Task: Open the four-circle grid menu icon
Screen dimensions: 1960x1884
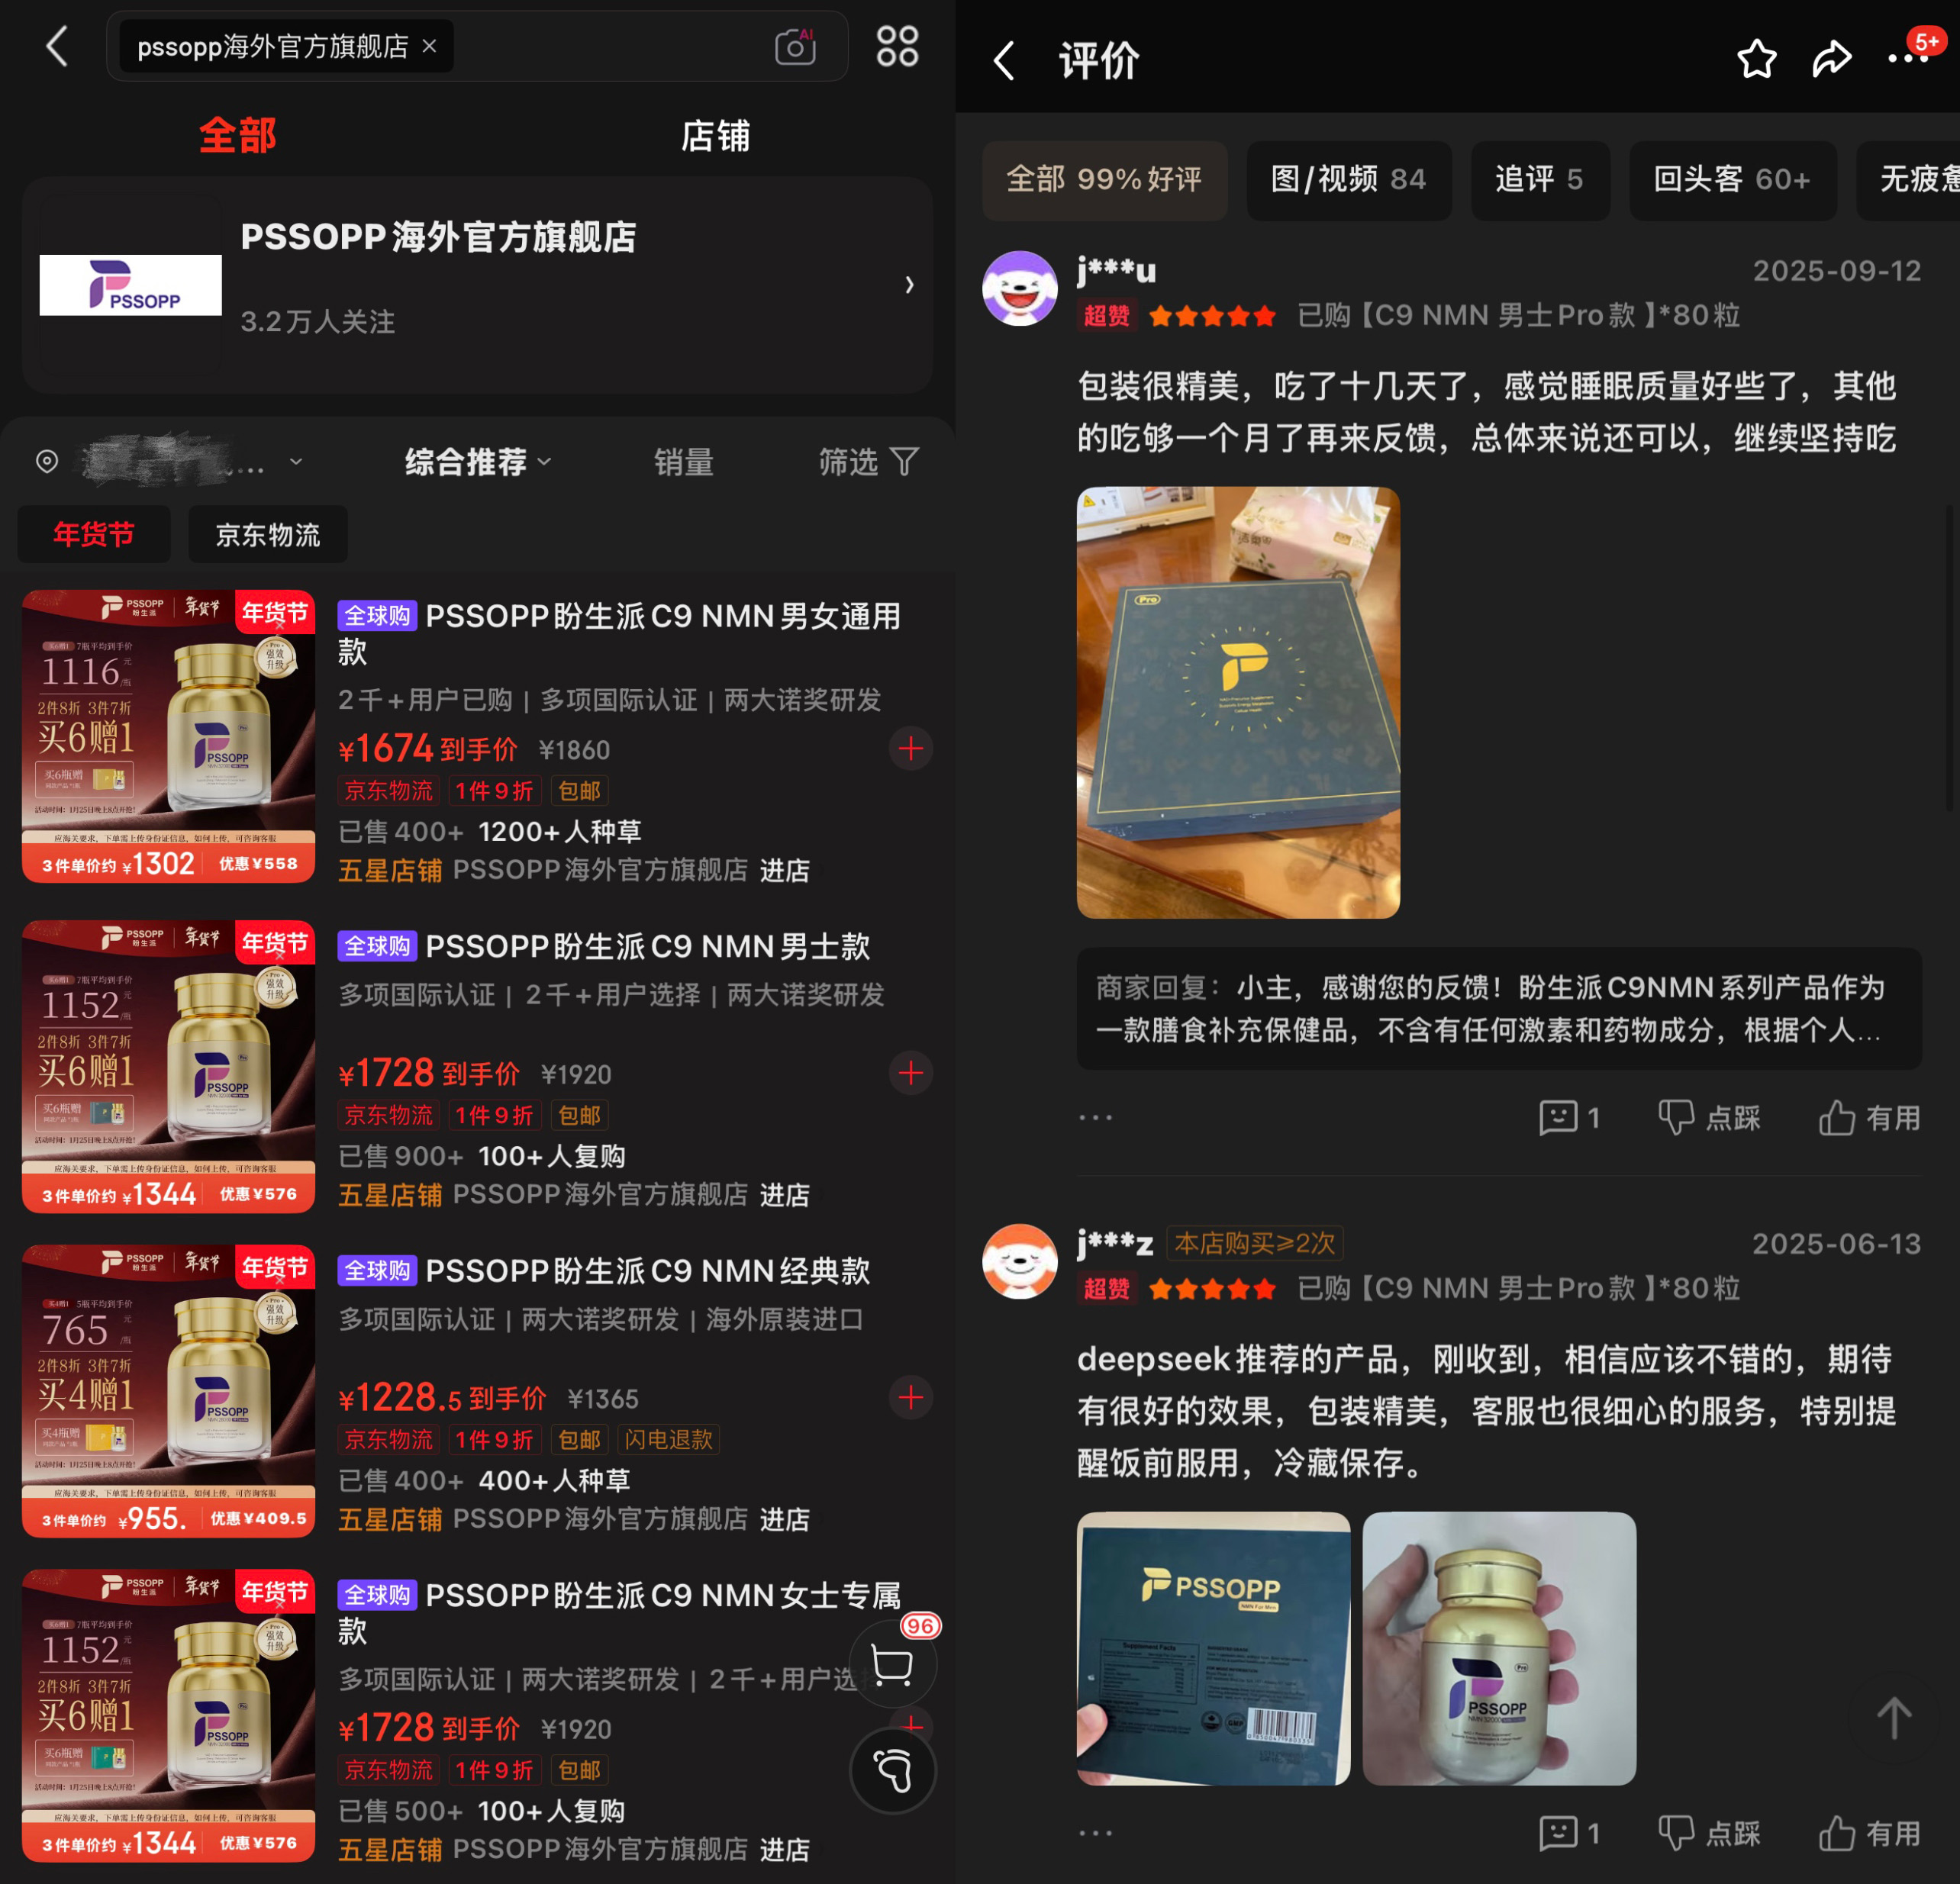Action: tap(897, 46)
